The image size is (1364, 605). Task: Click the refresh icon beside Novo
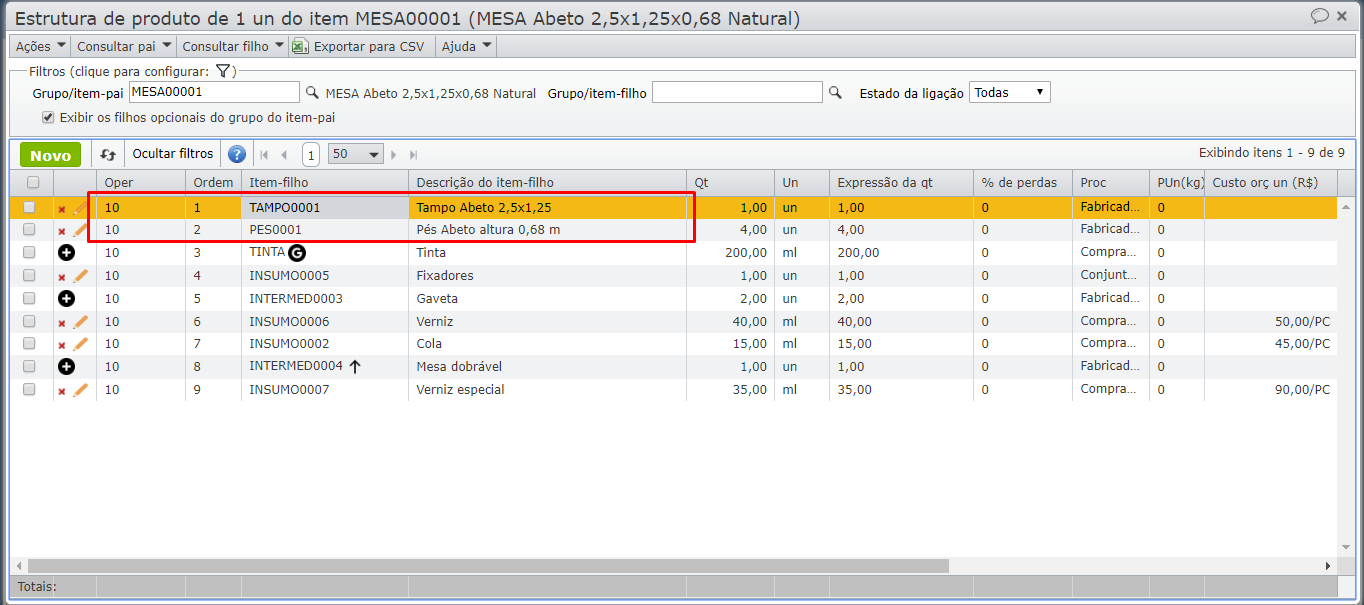(108, 155)
